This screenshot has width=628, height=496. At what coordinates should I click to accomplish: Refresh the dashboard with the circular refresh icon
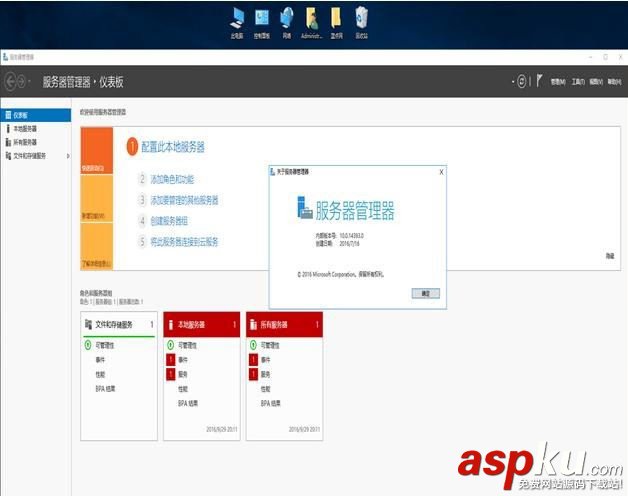click(521, 82)
